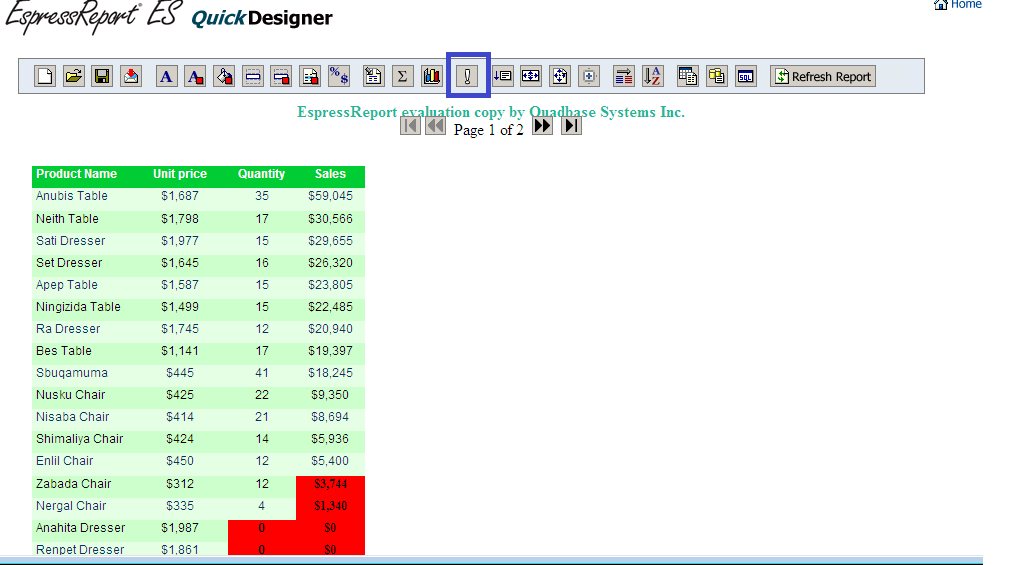Click the report header/title edit icon
The height and width of the screenshot is (565, 1017).
pyautogui.click(x=374, y=77)
